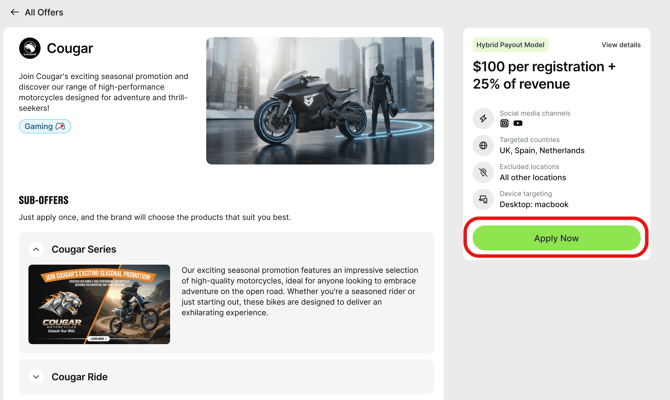Click the Cougar brand logo
Viewport: 670px width, 400px height.
(x=30, y=48)
